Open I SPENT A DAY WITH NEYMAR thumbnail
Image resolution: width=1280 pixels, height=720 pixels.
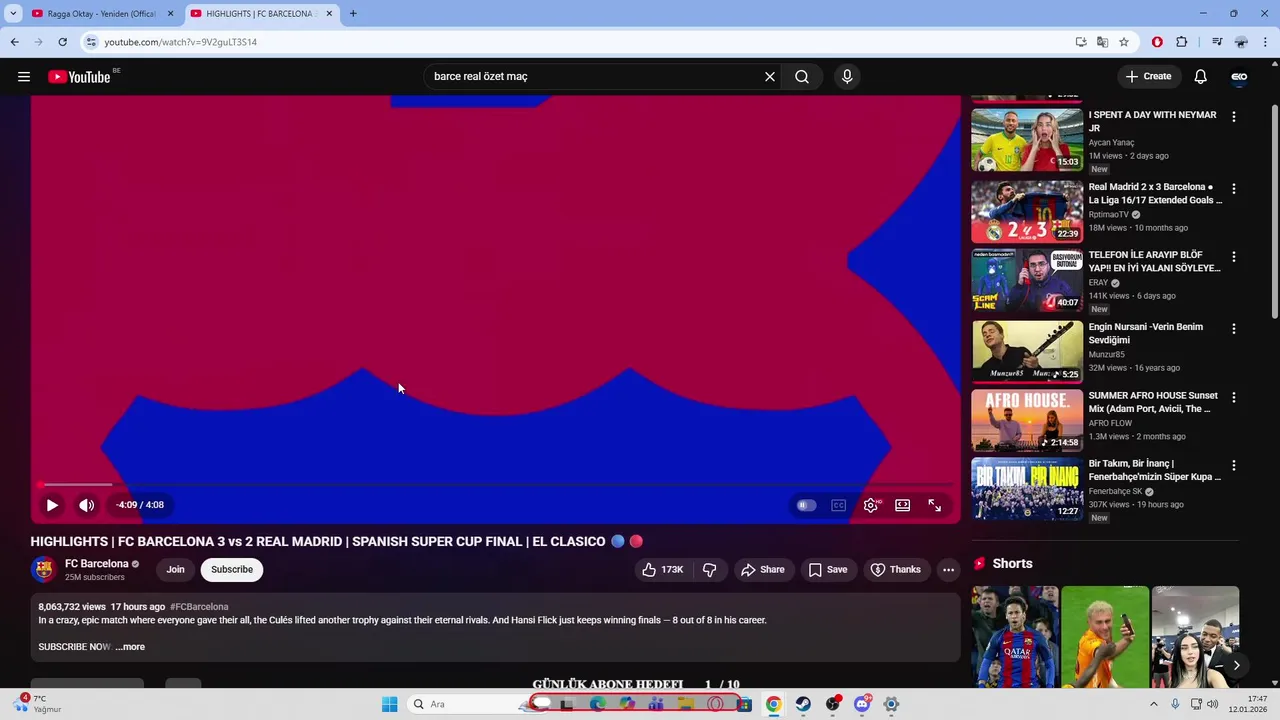(1027, 140)
